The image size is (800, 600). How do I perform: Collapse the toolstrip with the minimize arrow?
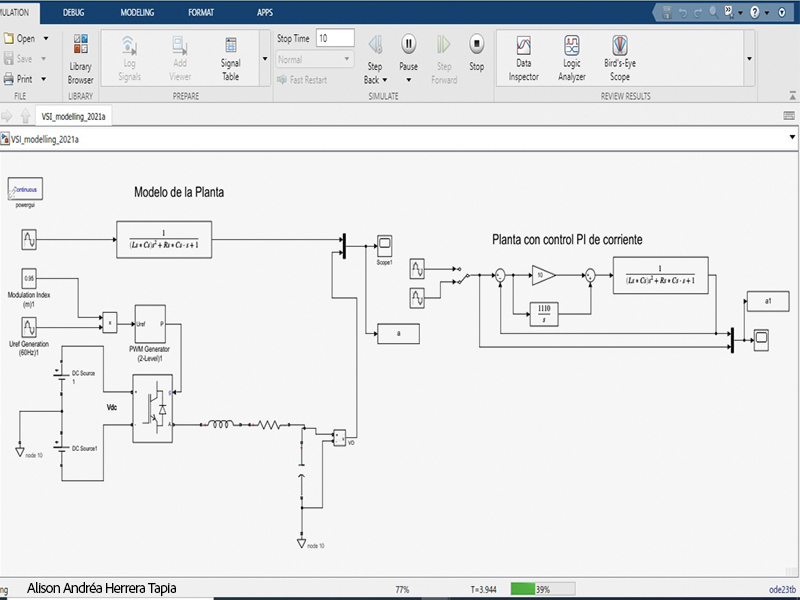click(x=792, y=95)
